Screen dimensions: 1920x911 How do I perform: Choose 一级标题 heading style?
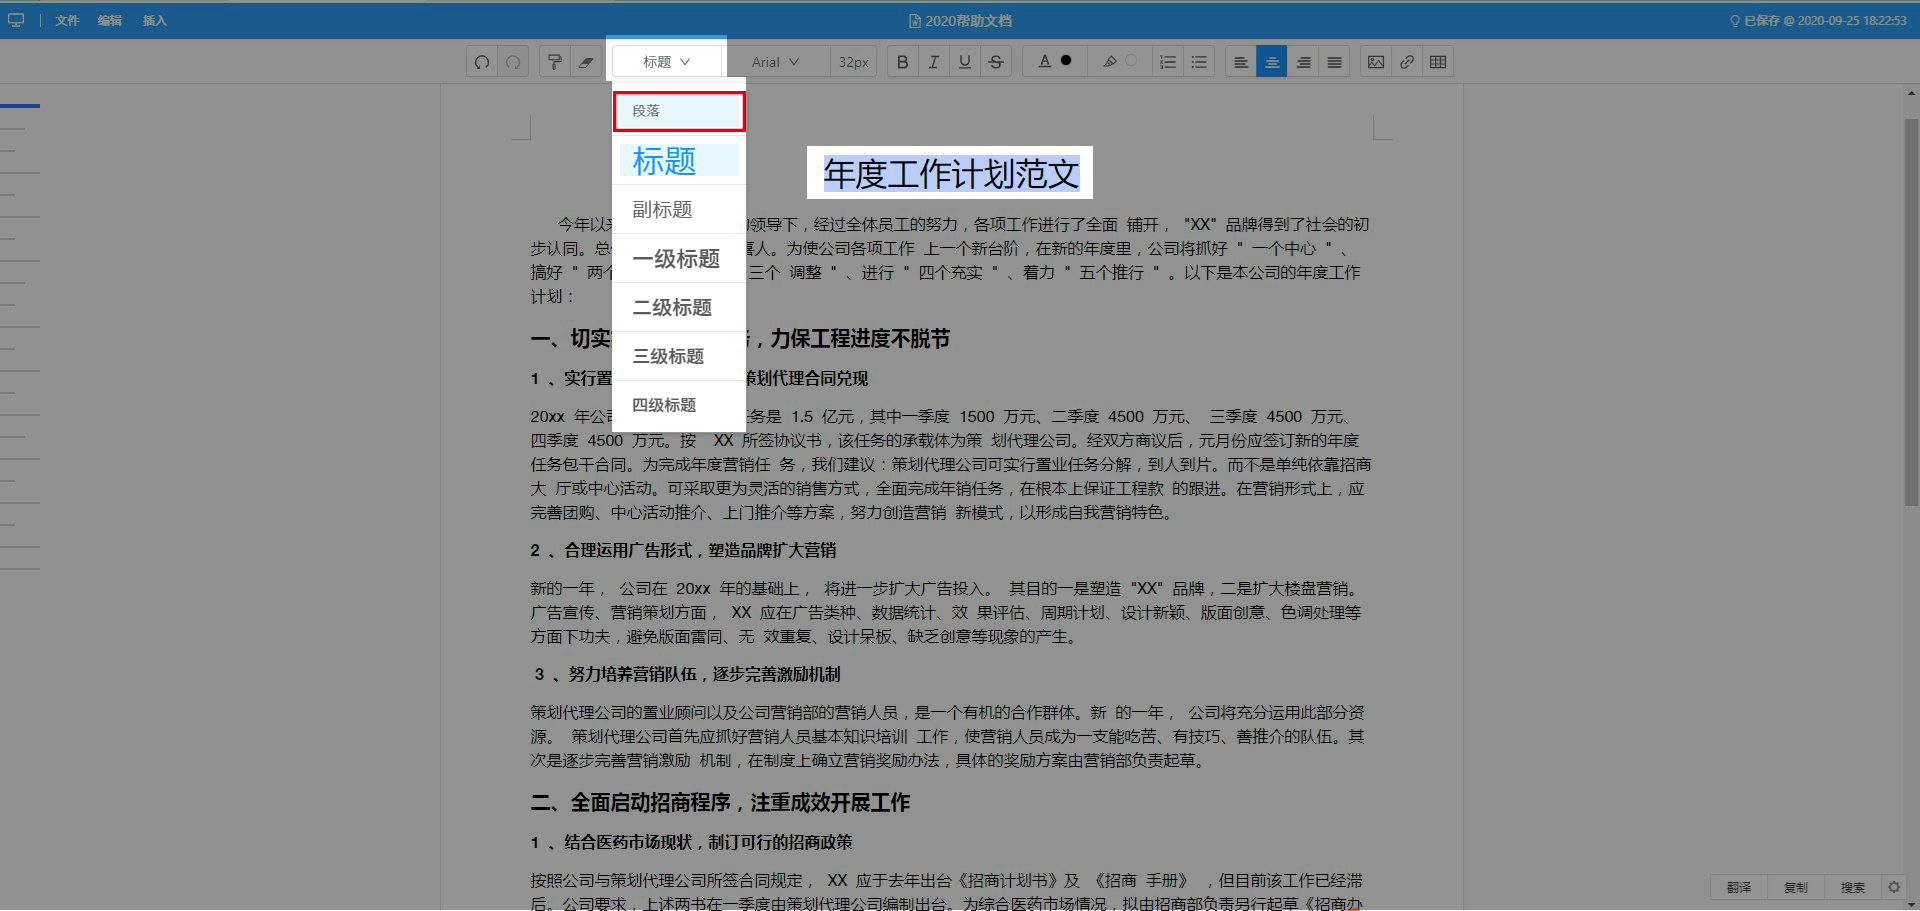(x=679, y=259)
